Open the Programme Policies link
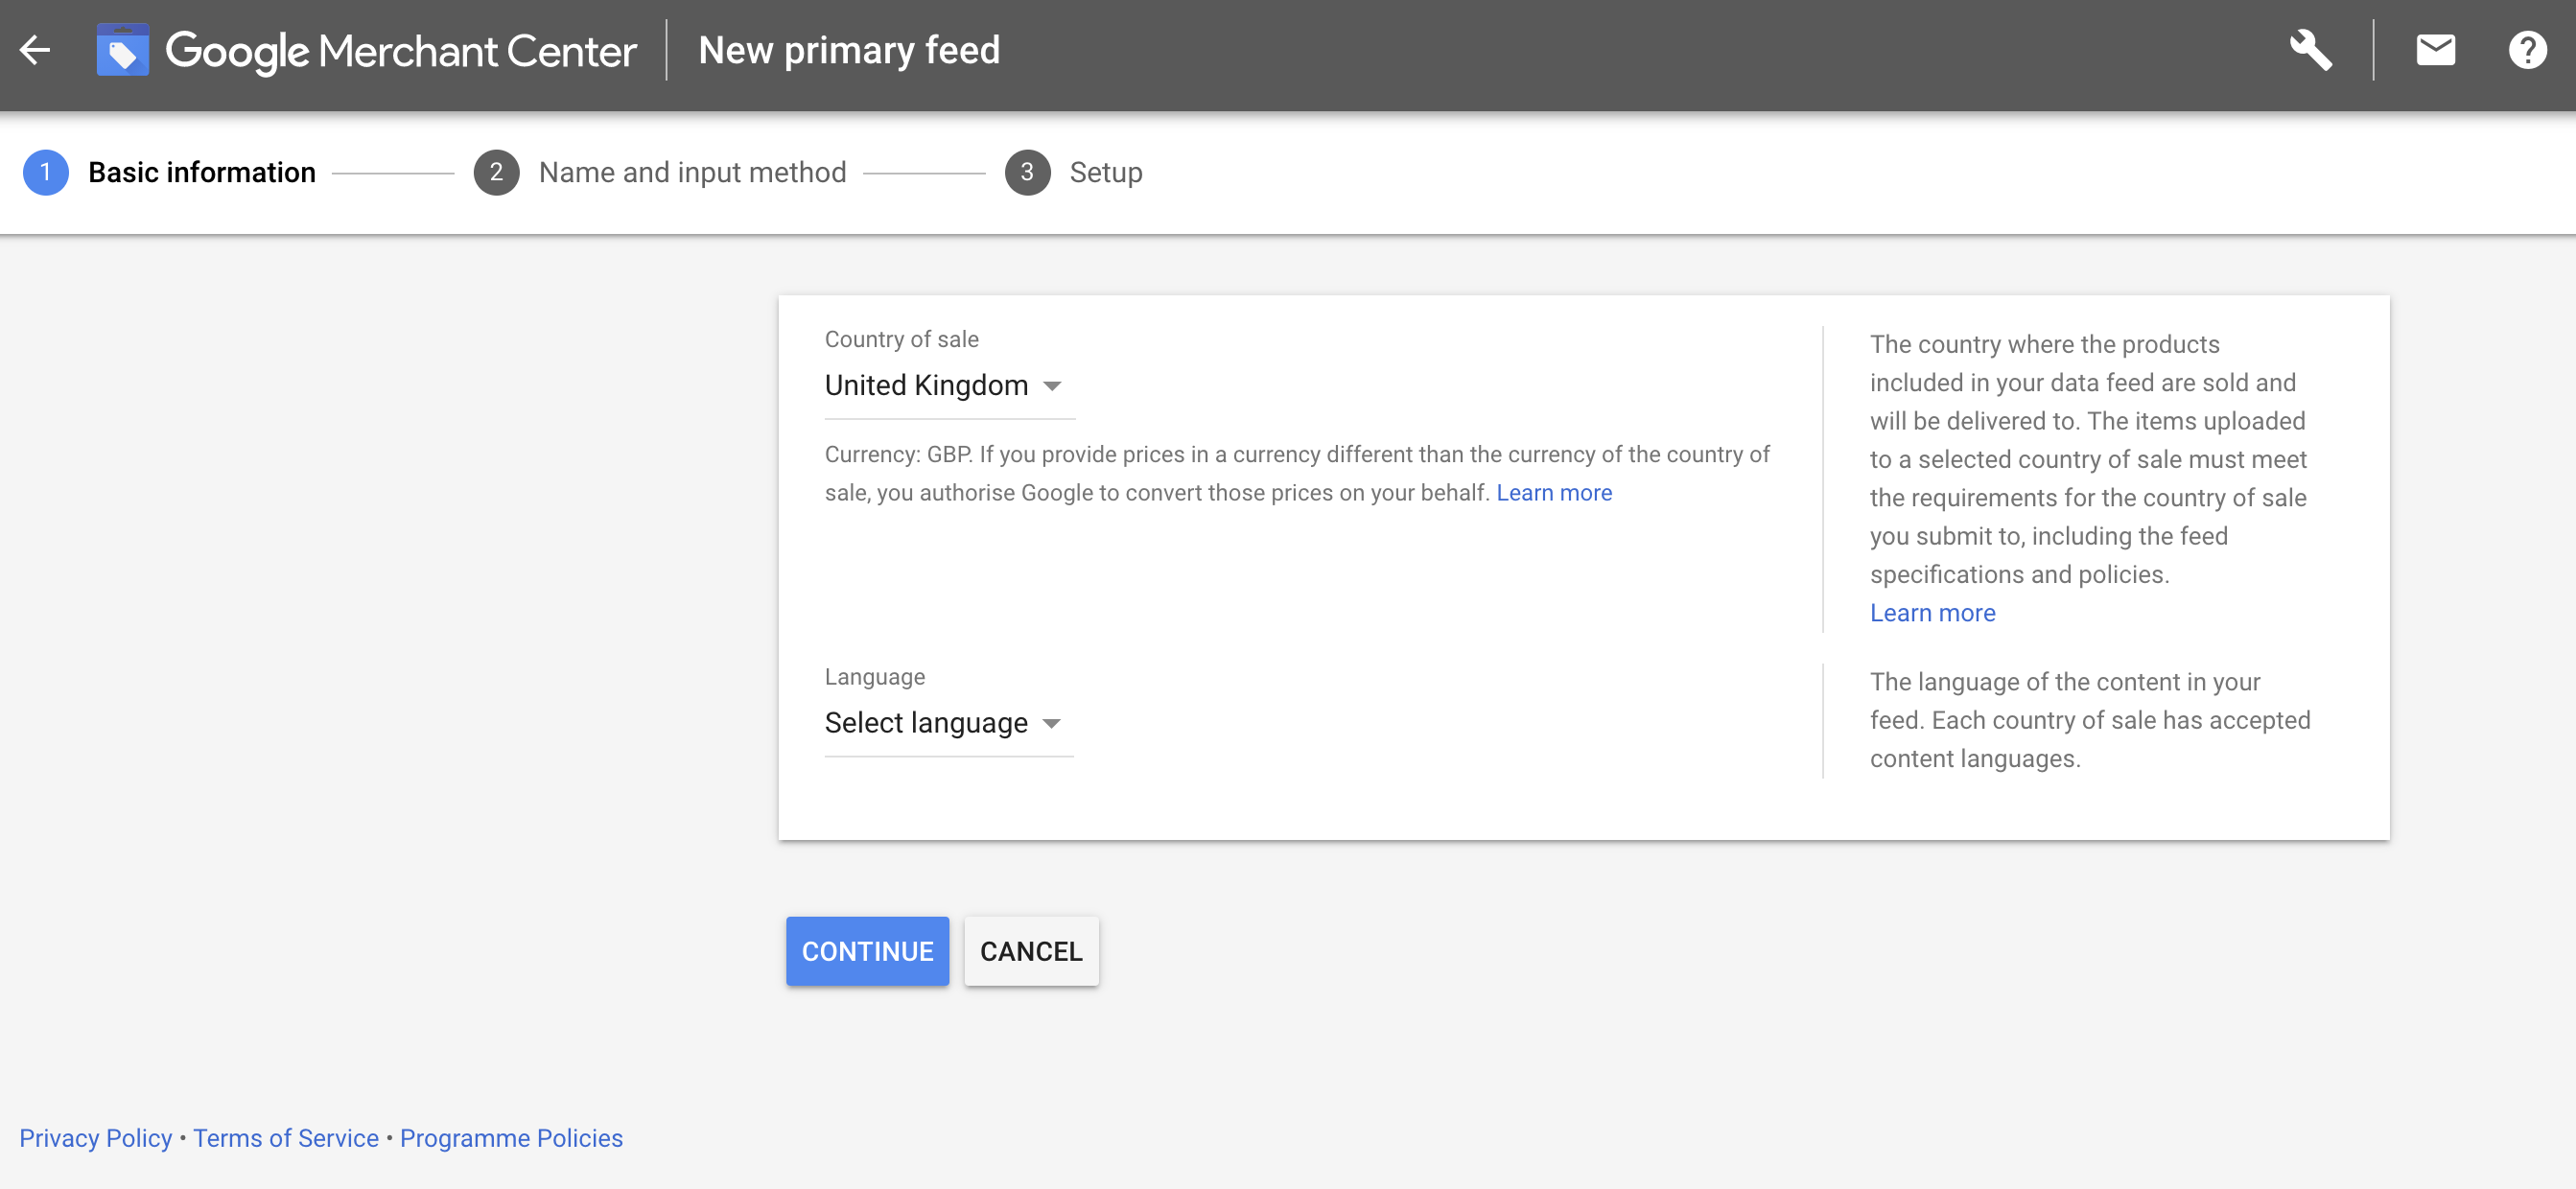 [511, 1137]
